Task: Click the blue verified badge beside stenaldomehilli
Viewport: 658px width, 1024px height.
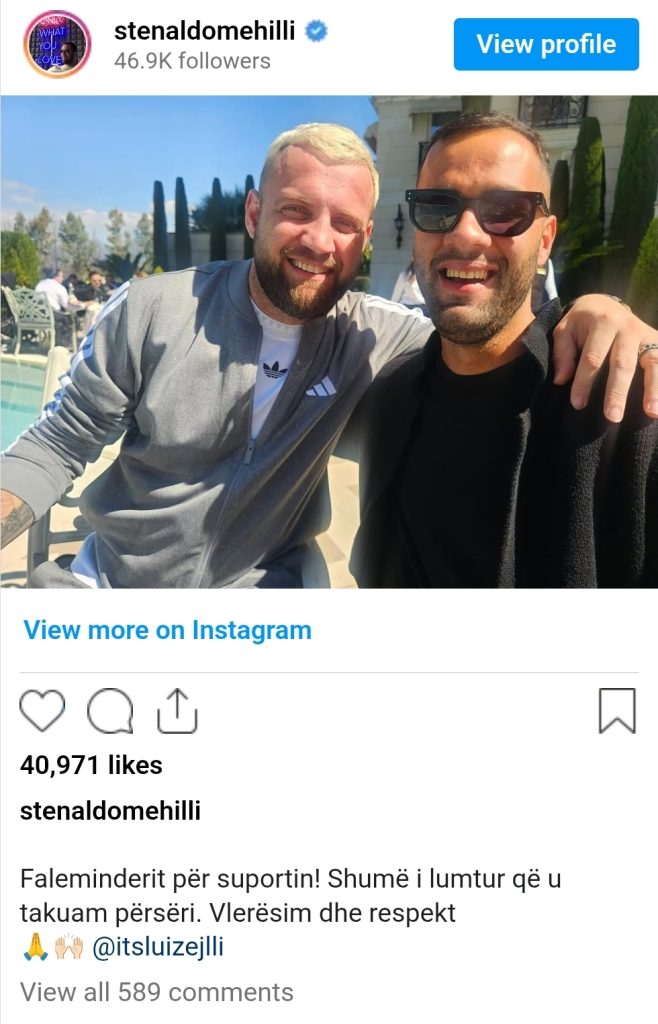Action: 317,31
